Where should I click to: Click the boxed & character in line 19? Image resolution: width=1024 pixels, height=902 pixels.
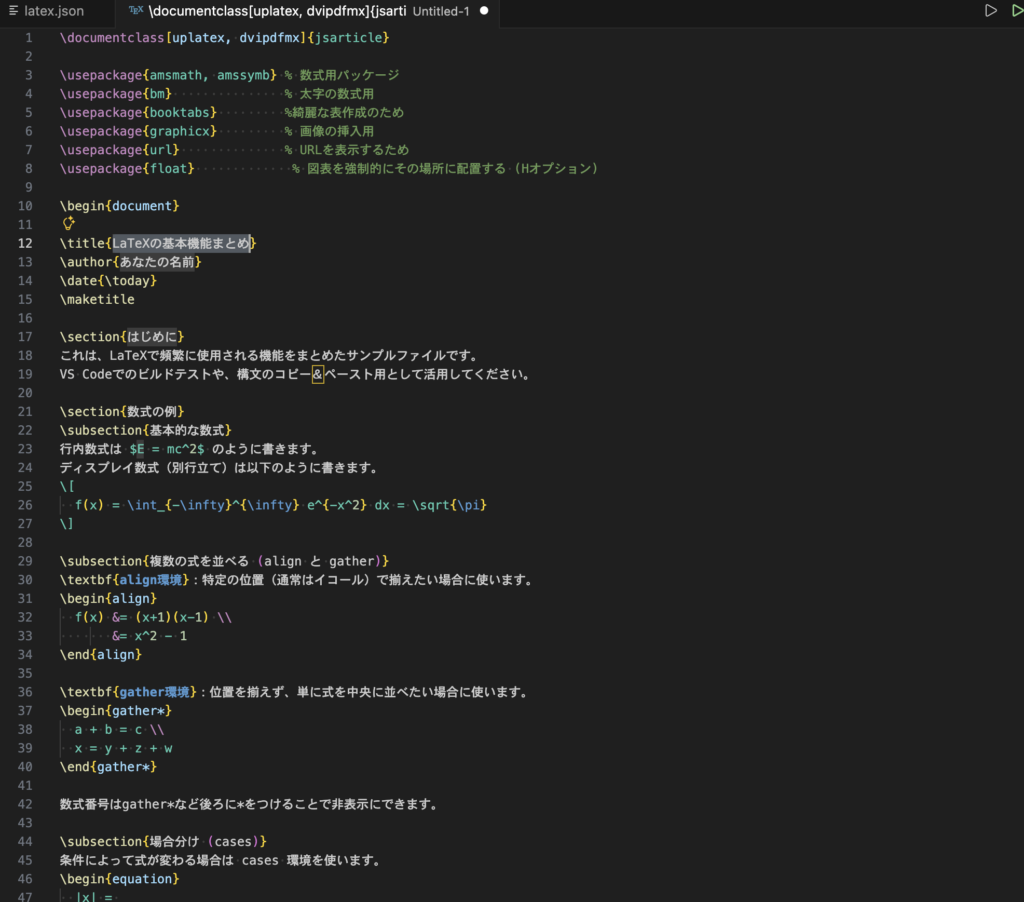(318, 375)
